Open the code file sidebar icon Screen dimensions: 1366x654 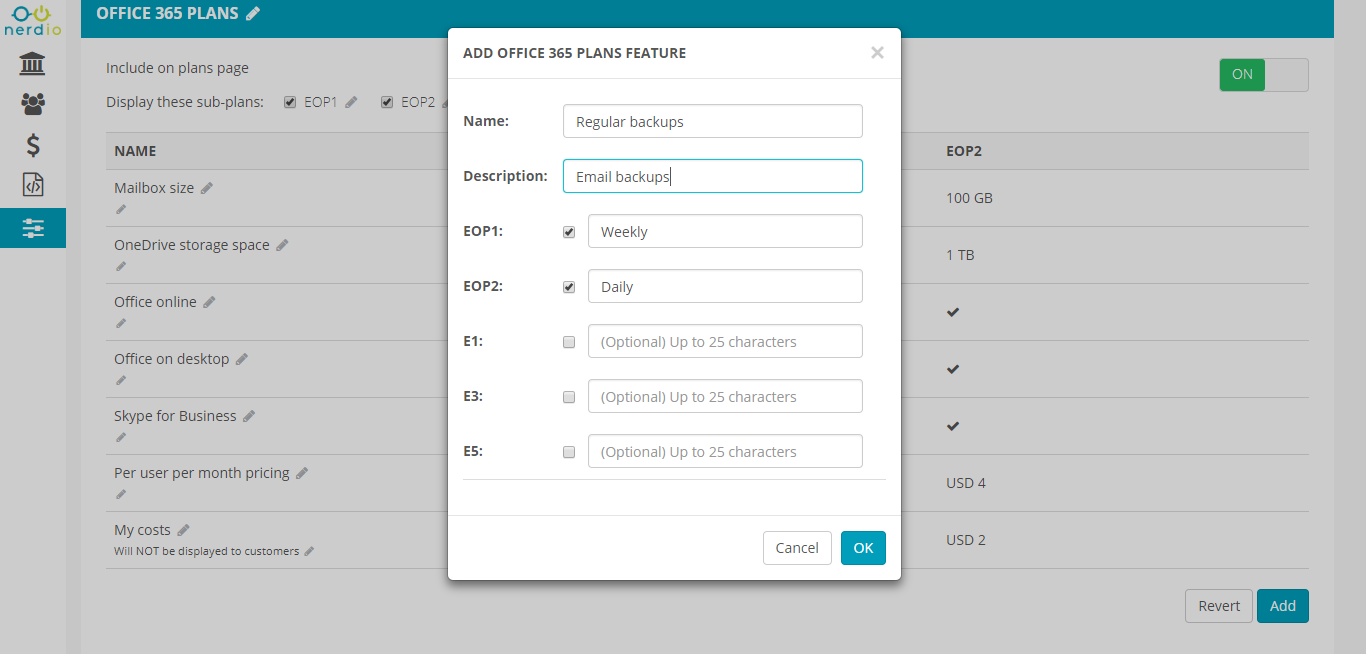pos(33,185)
